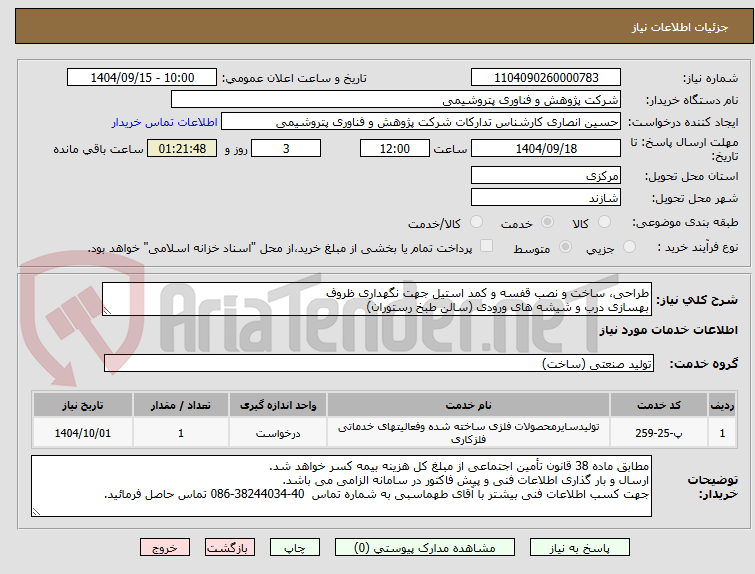The width and height of the screenshot is (755, 574).
Task: Click service code cell پ-25-259
Action: click(x=659, y=433)
